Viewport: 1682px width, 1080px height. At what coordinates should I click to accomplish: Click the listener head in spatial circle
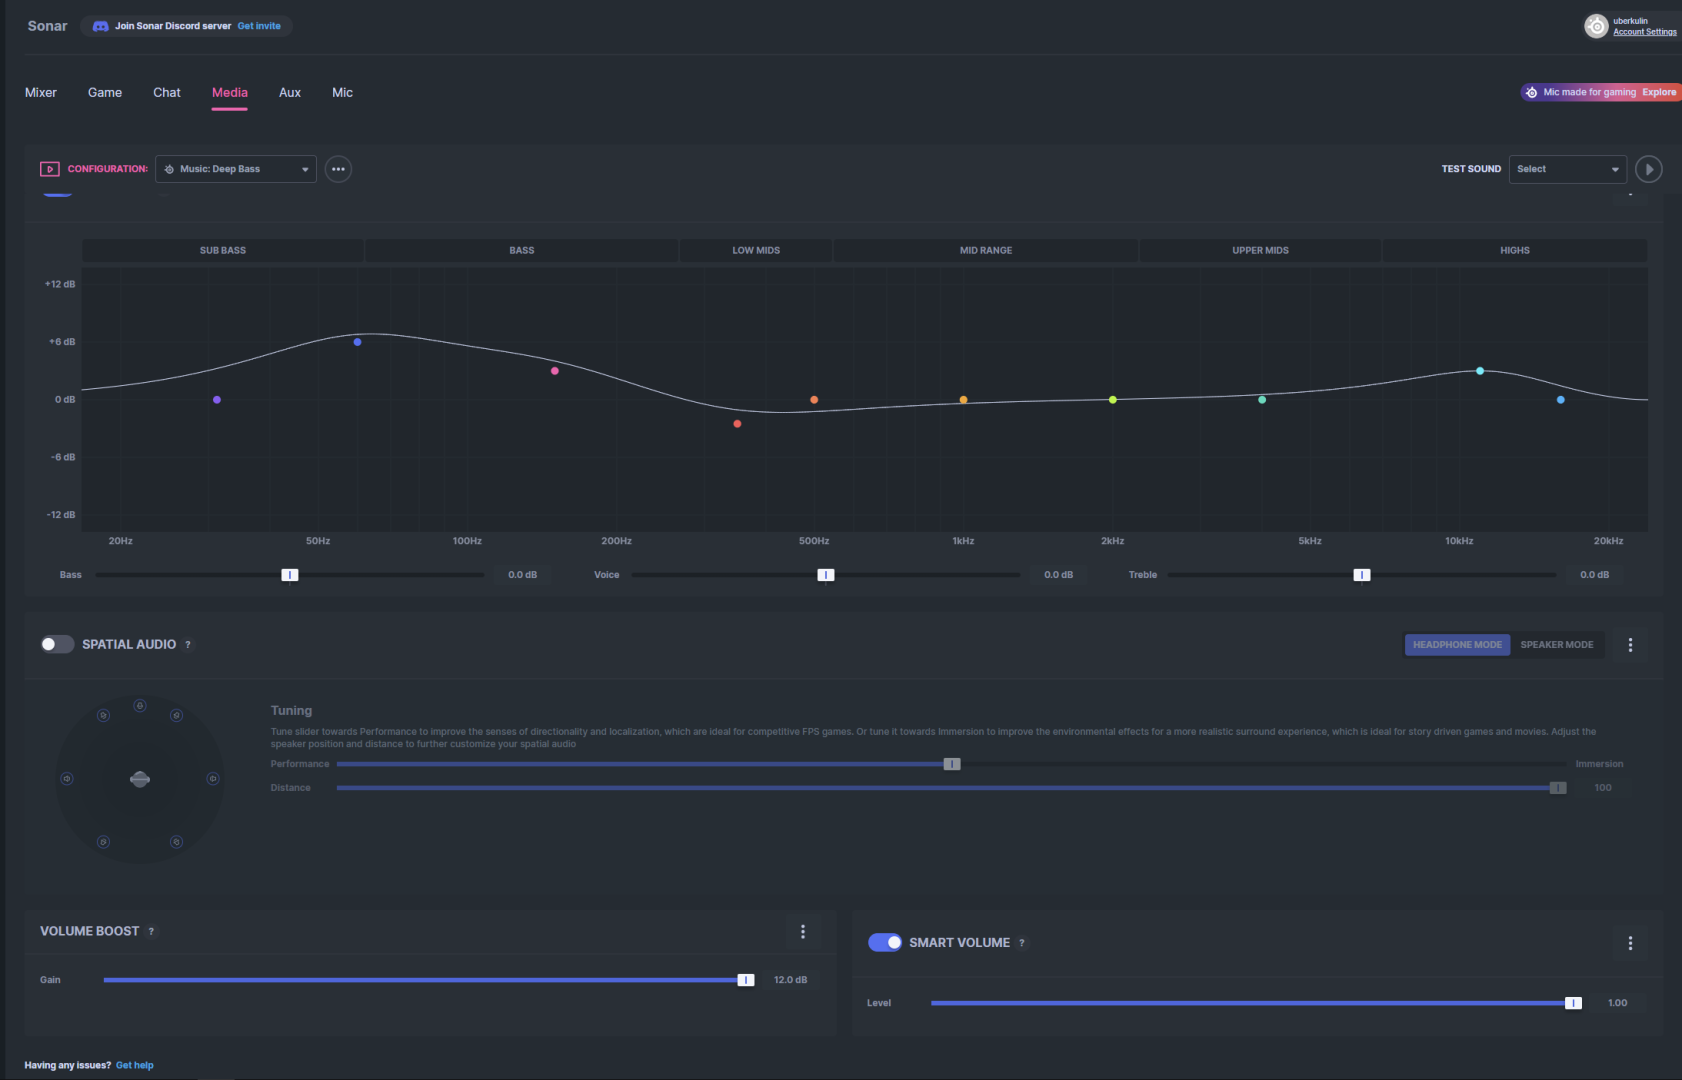(140, 779)
